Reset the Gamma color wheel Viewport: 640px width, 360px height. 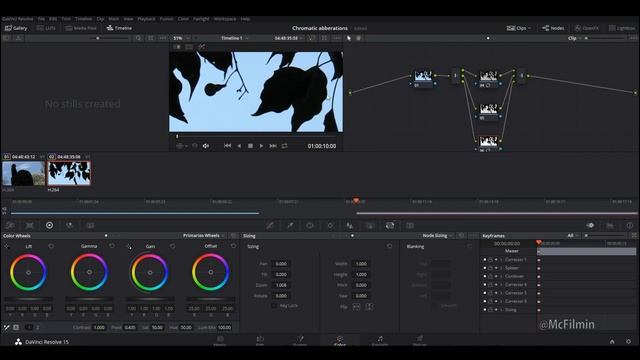[x=112, y=246]
